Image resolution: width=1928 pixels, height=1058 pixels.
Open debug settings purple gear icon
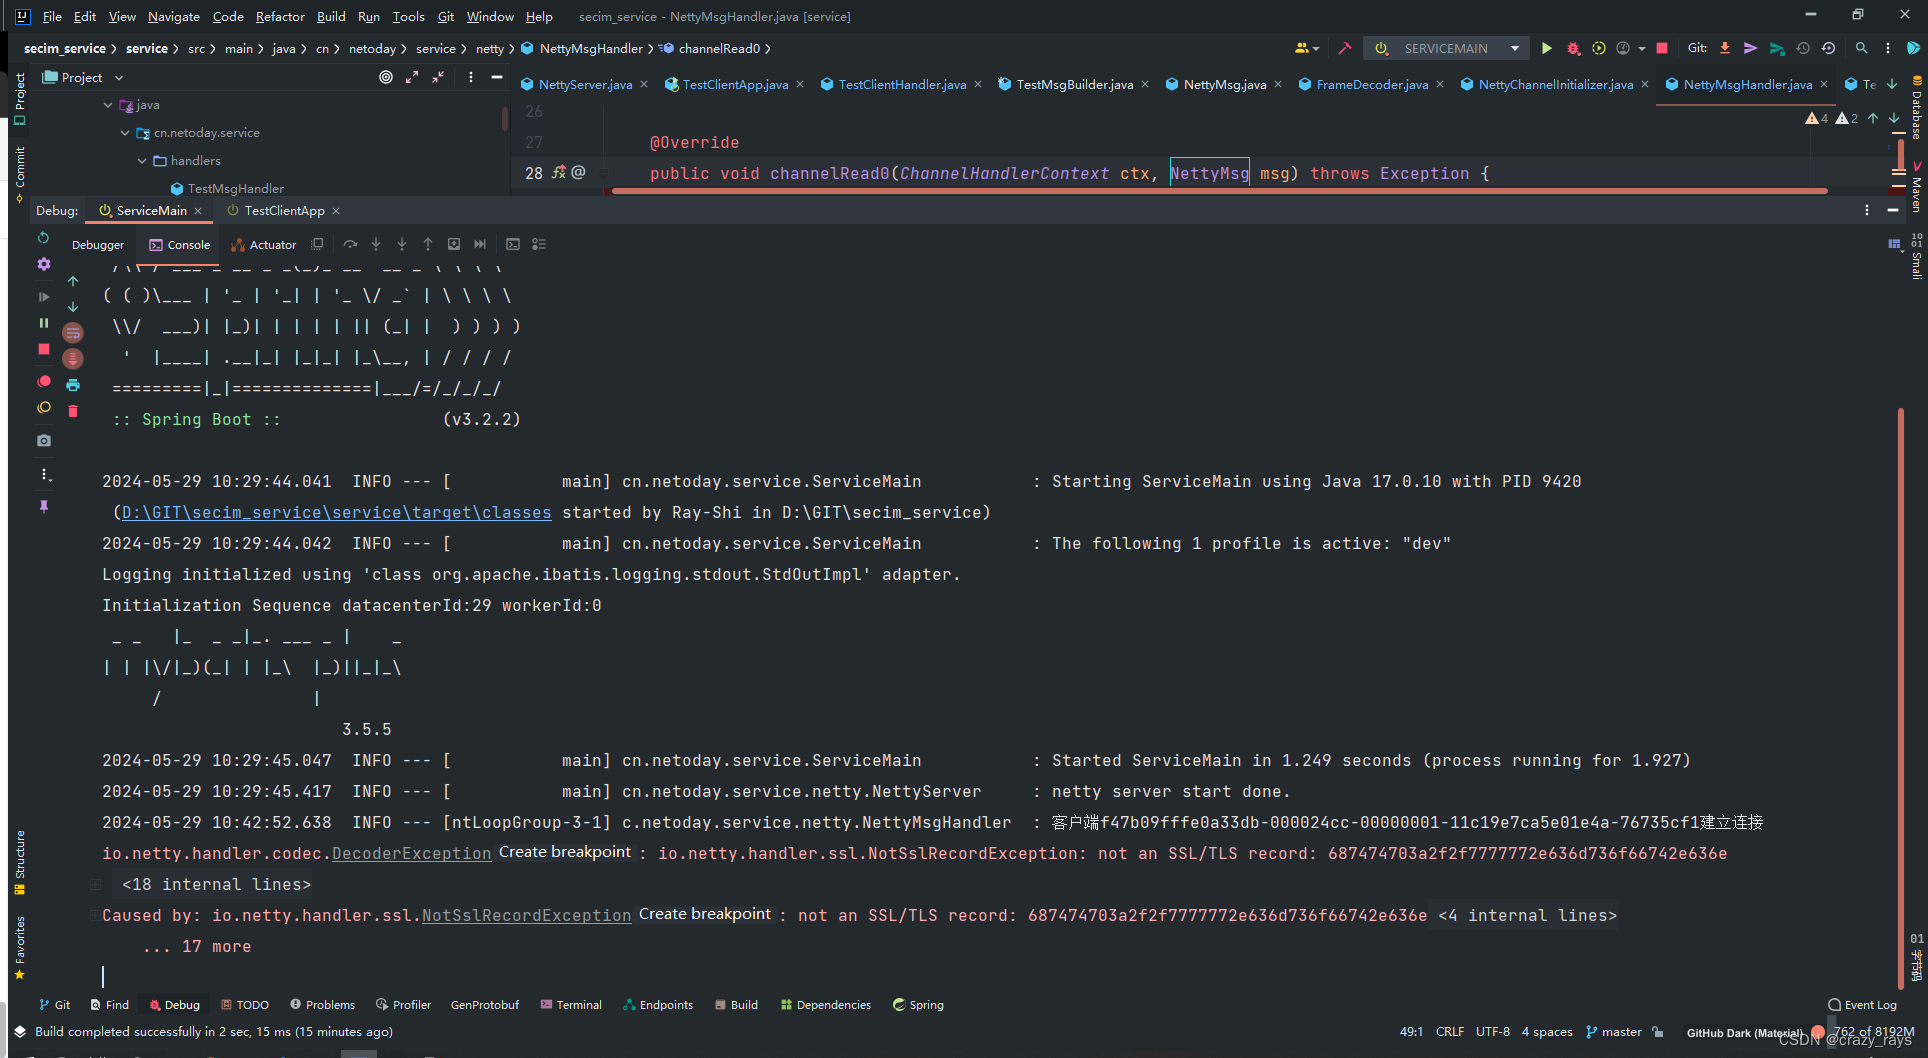(x=43, y=264)
